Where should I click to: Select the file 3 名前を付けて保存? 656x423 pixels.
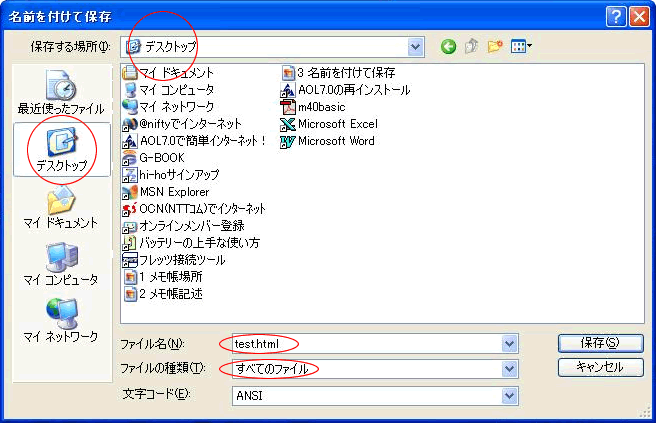point(338,73)
